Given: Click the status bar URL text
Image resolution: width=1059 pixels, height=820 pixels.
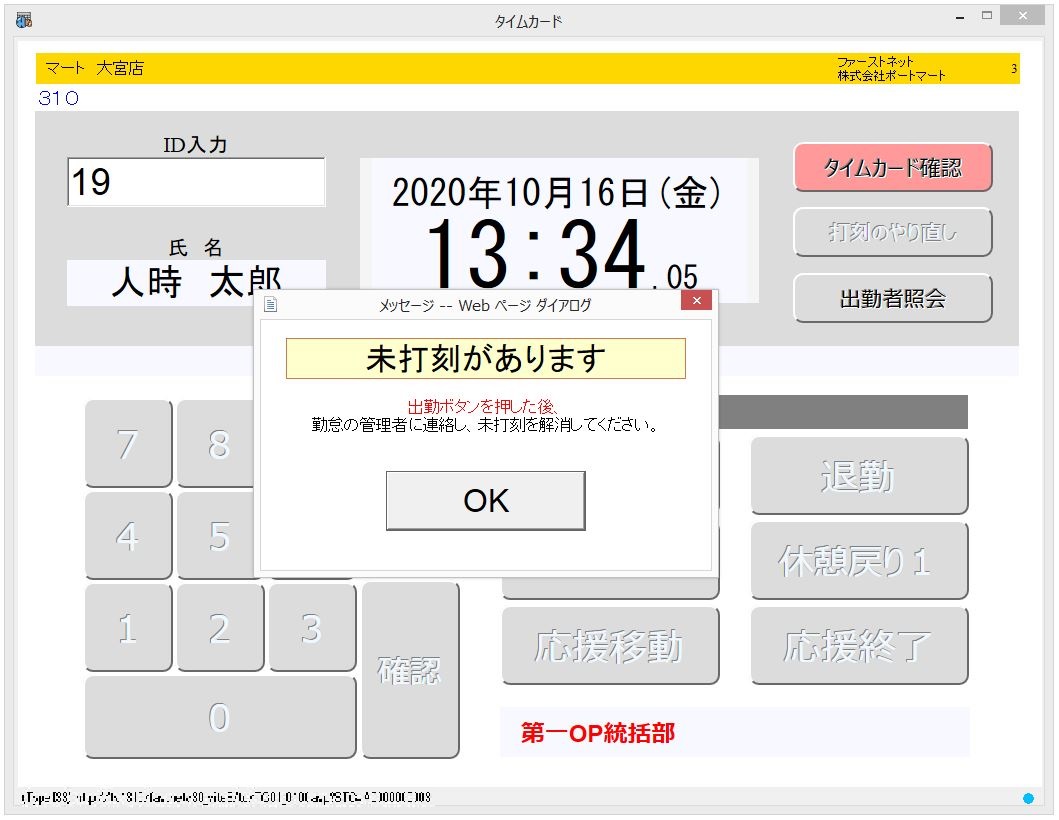Looking at the screenshot, I should pos(226,797).
